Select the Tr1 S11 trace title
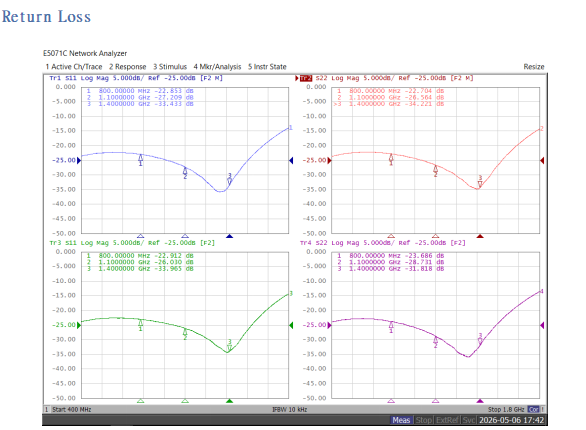Viewport: 586px width, 430px height. (x=136, y=78)
